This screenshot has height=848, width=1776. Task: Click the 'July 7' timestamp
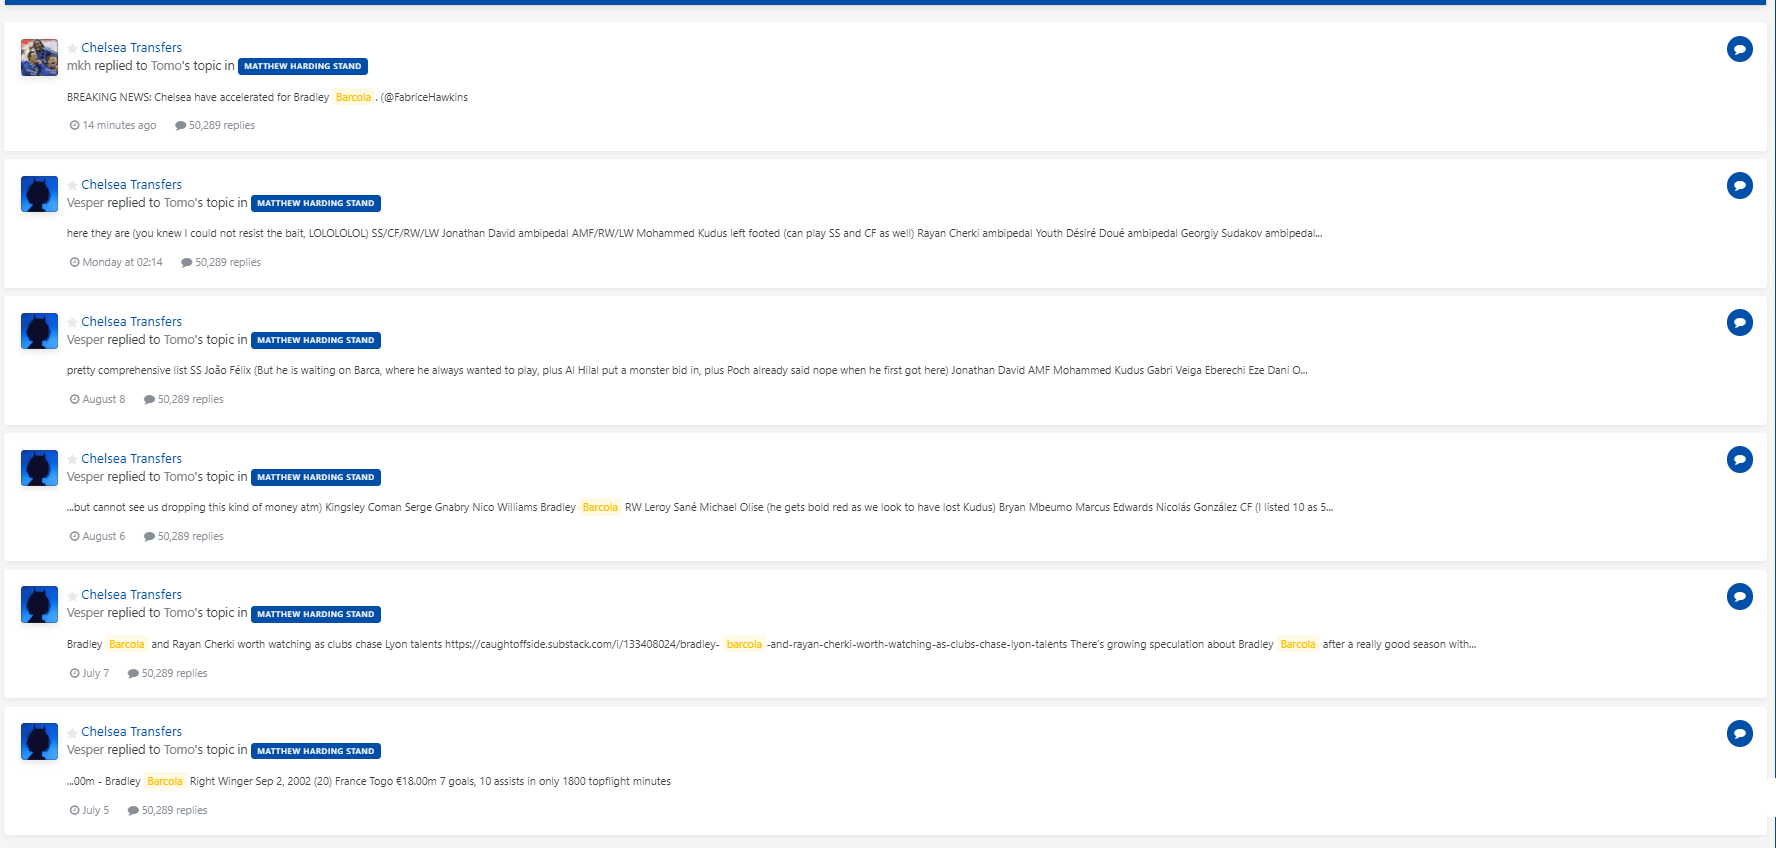click(90, 674)
